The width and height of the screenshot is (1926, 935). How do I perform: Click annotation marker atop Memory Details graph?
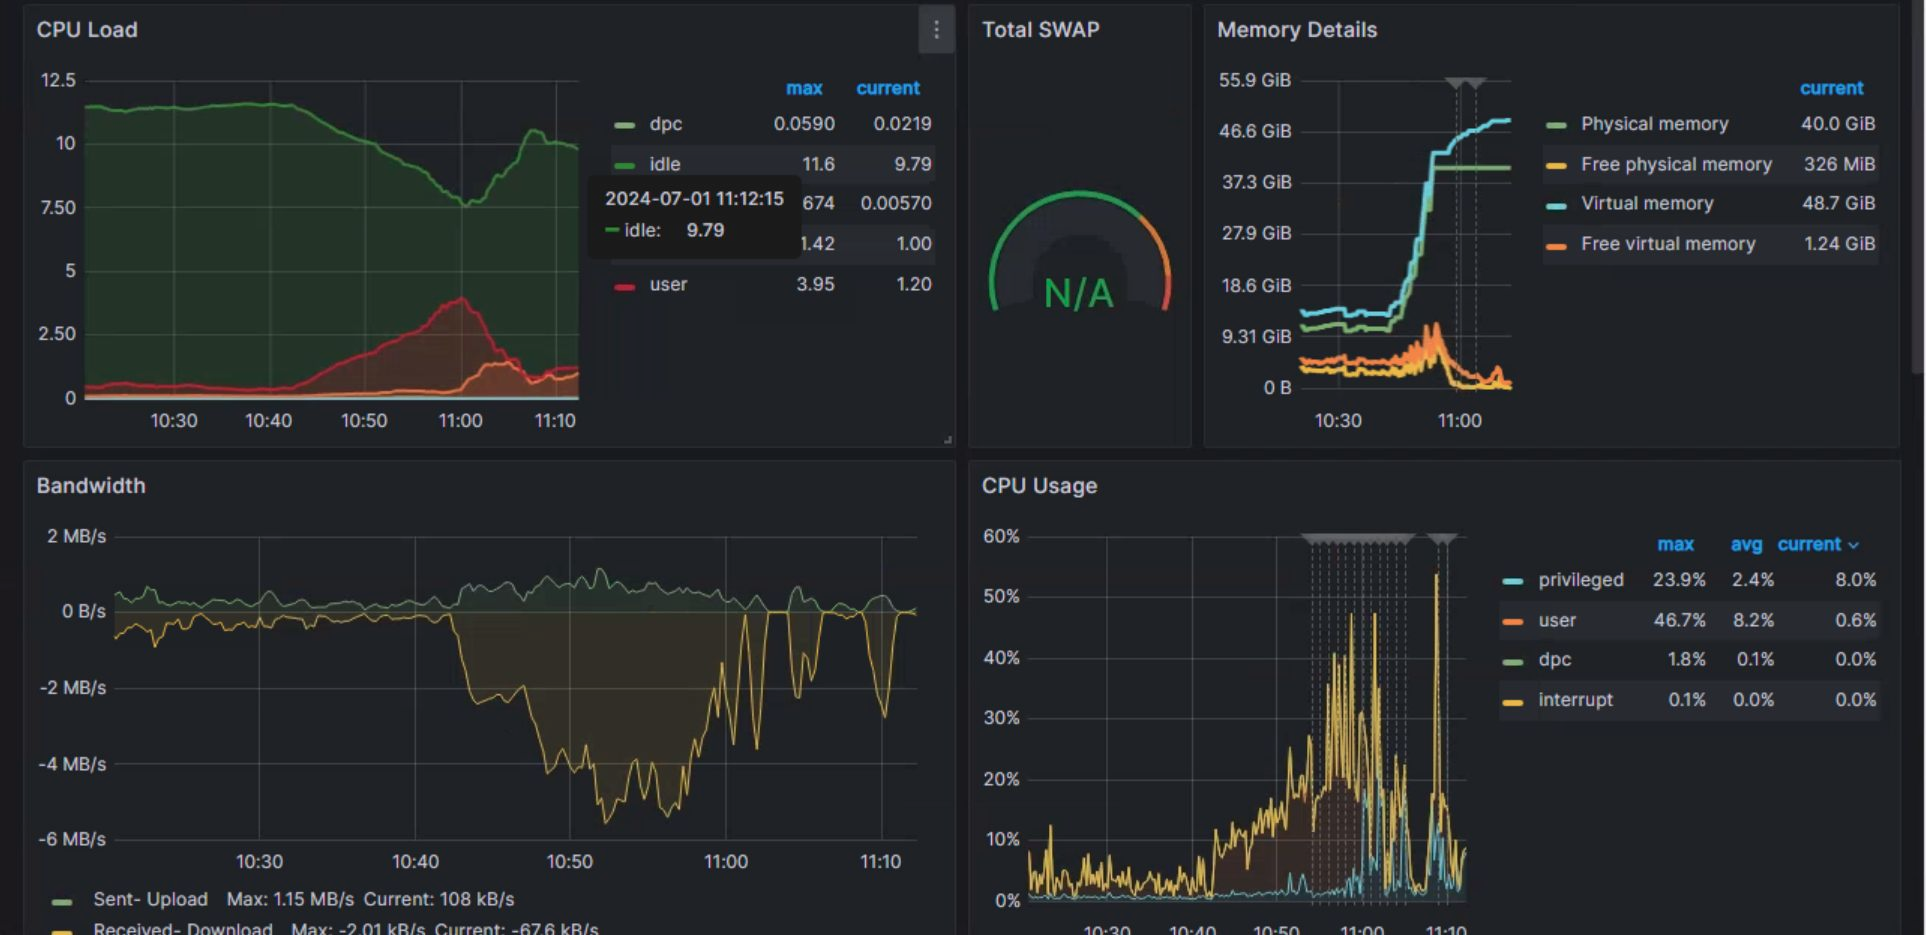[1466, 83]
